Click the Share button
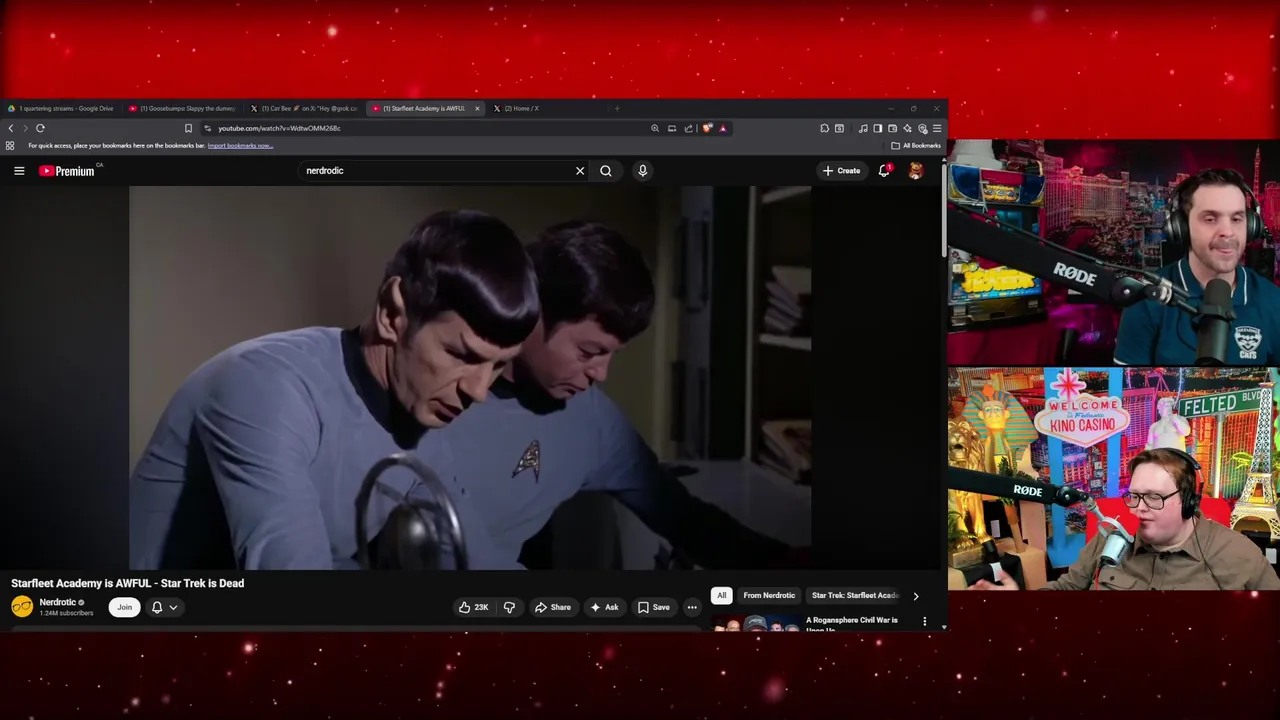The image size is (1280, 720). pos(552,607)
